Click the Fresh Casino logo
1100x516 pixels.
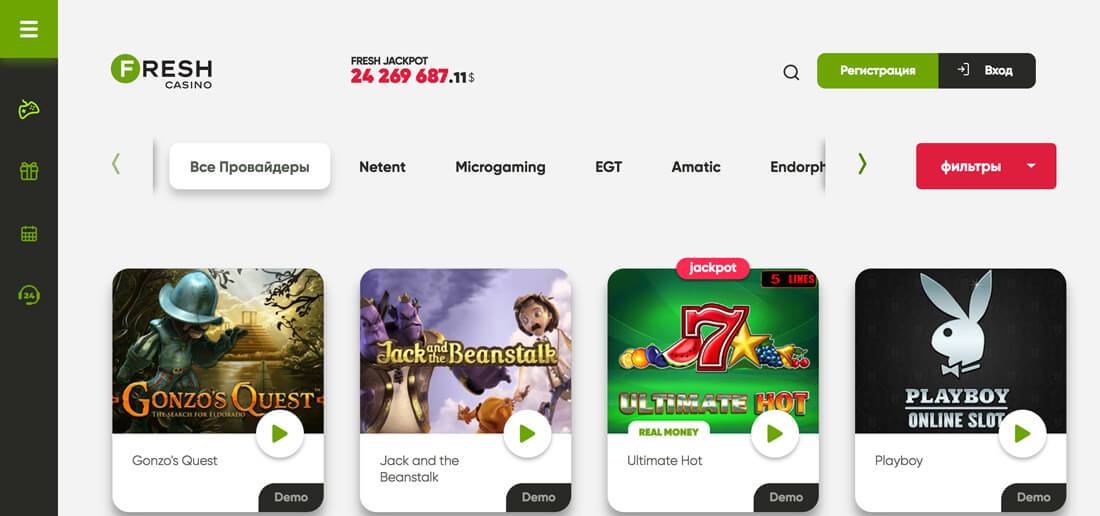(161, 72)
